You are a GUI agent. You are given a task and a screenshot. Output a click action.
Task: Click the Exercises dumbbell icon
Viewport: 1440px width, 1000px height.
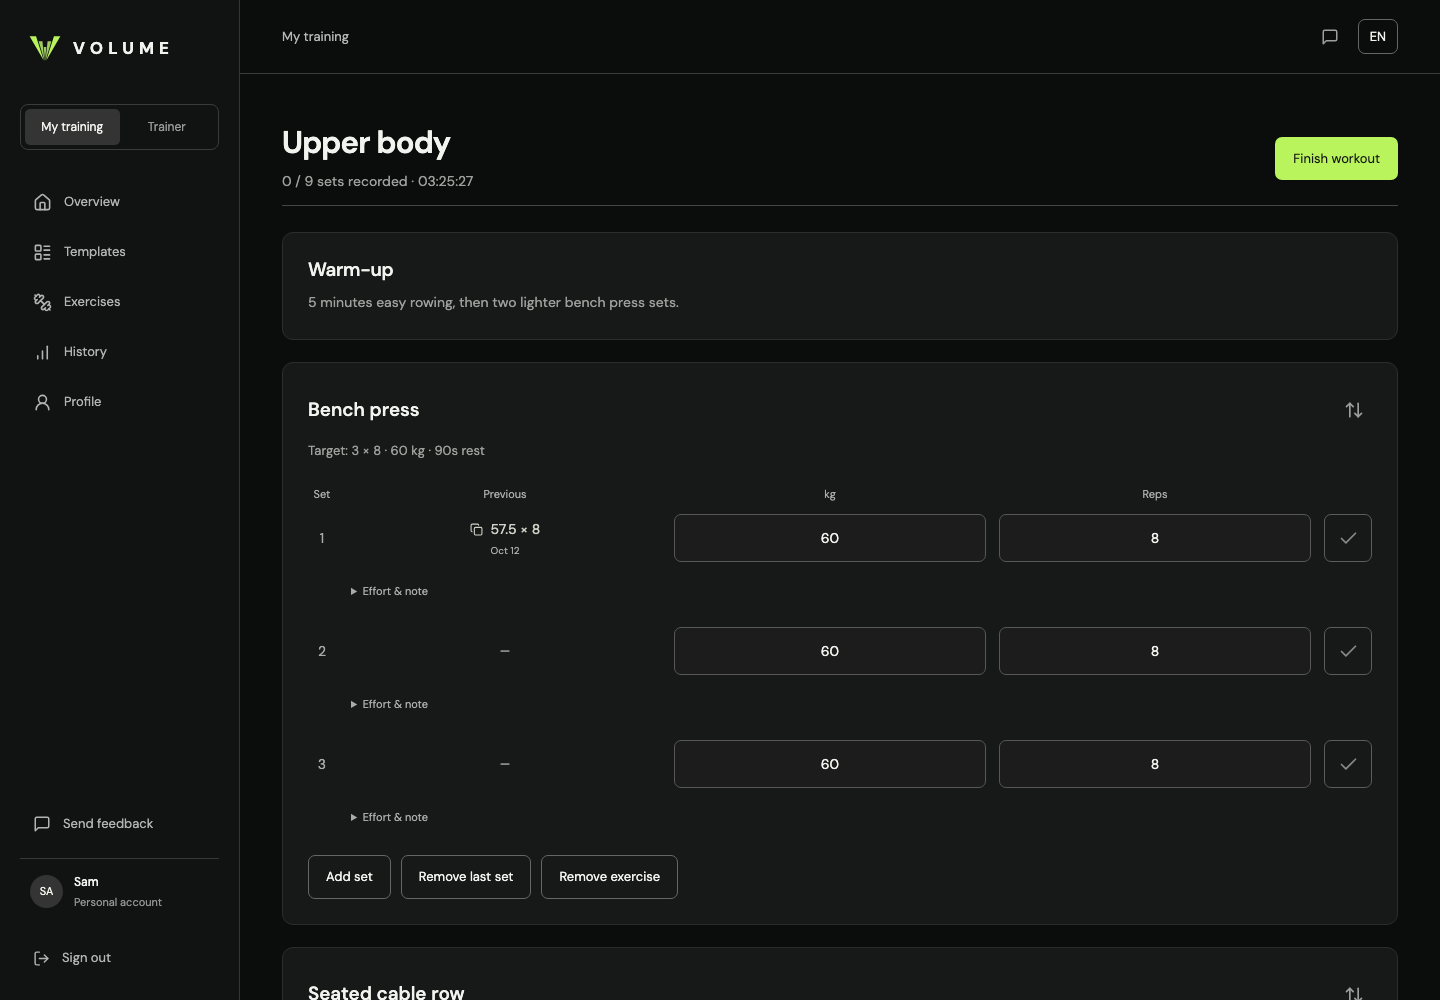[42, 302]
